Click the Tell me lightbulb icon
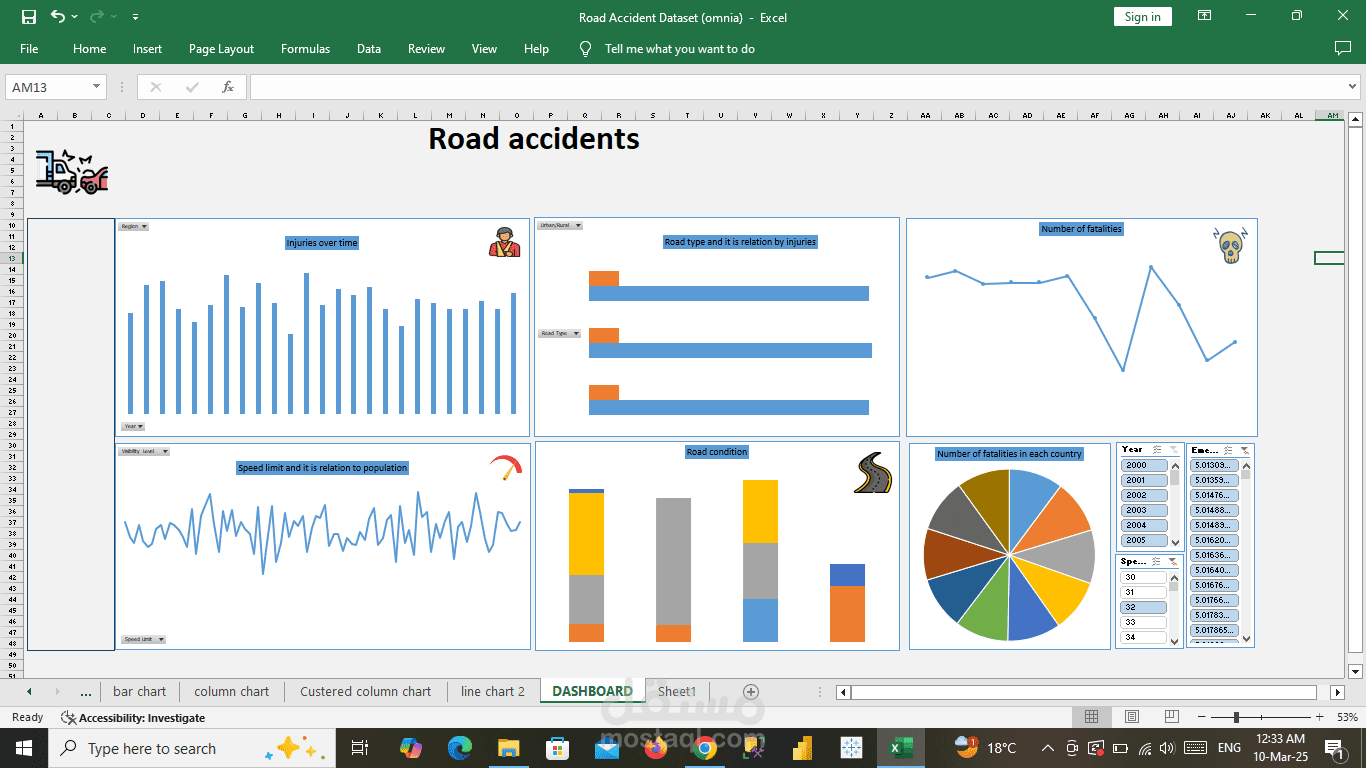 click(x=586, y=48)
